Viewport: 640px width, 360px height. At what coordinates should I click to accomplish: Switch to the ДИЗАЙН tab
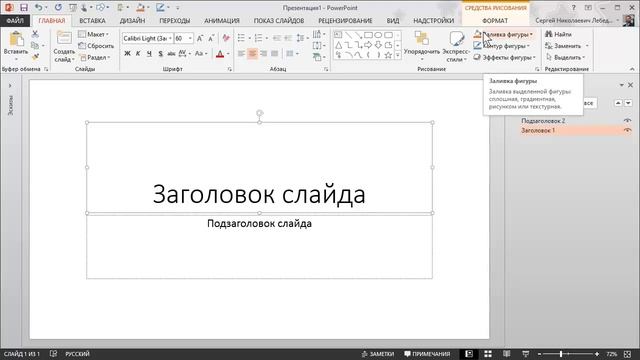132,20
